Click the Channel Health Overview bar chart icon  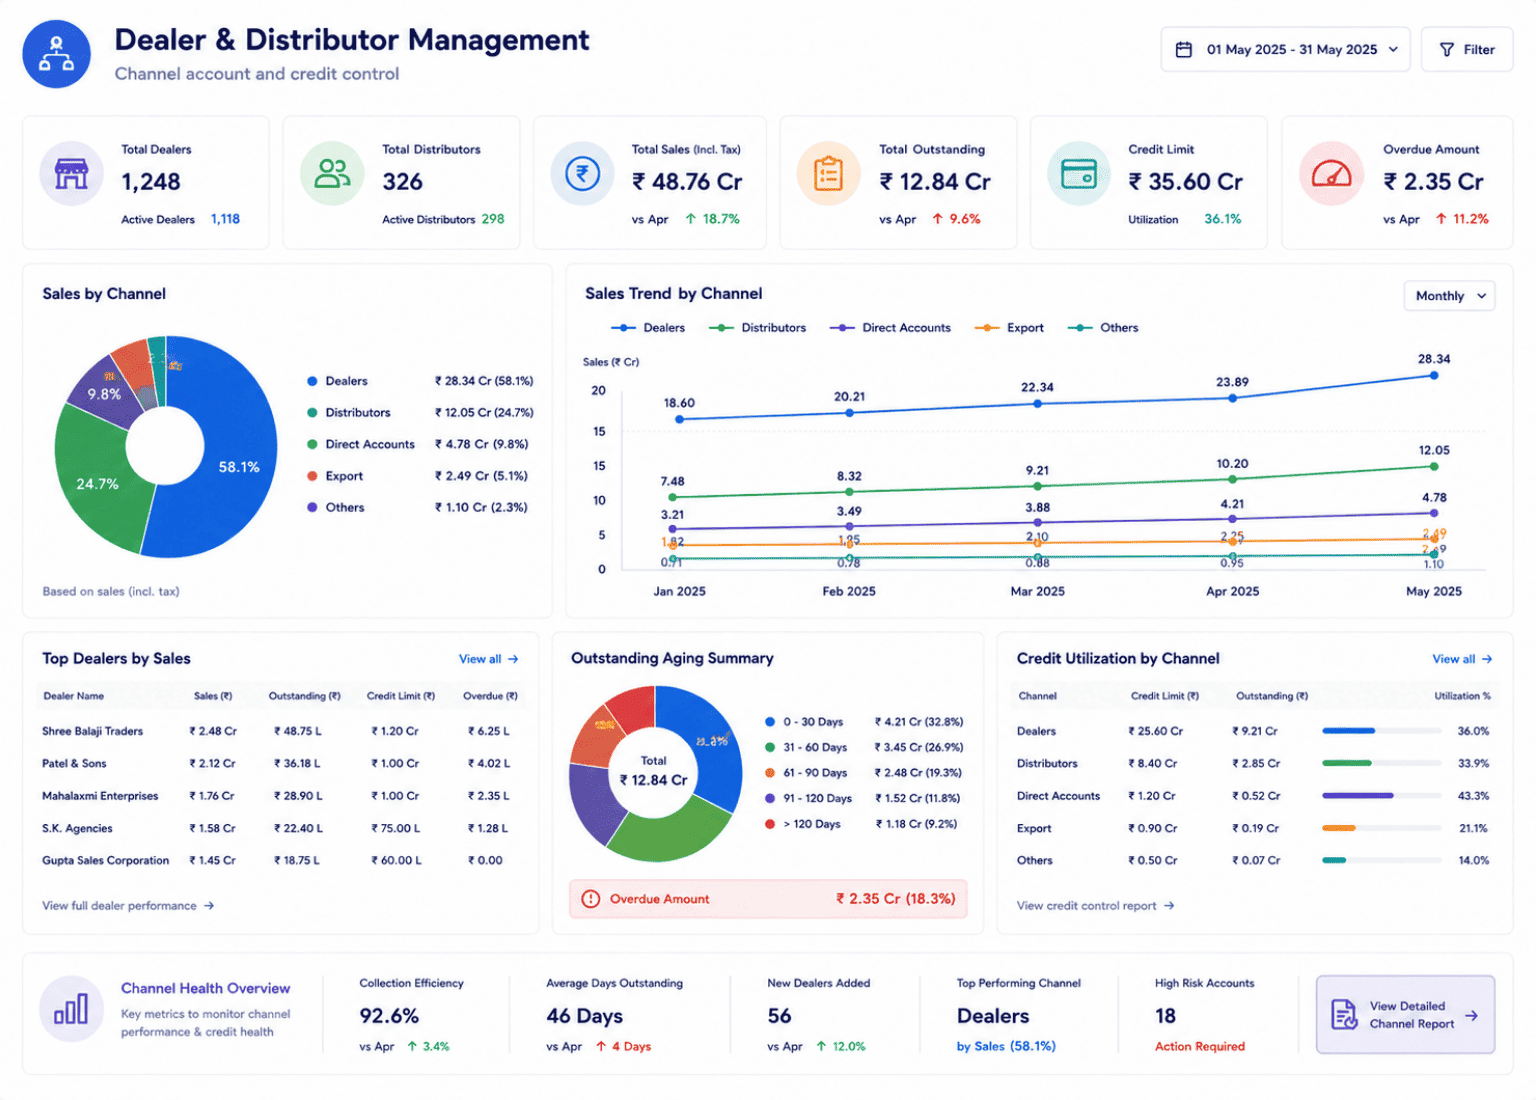click(71, 1009)
